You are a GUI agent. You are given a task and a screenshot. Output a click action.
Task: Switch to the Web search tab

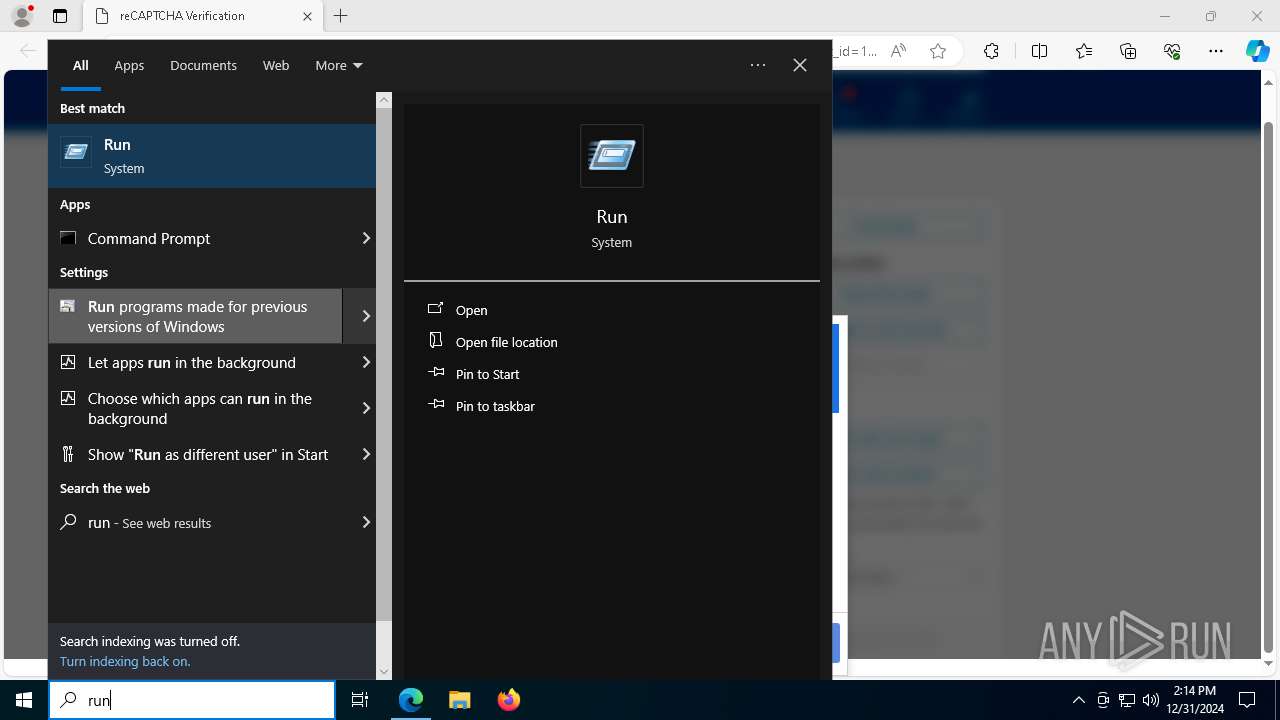[x=276, y=65]
